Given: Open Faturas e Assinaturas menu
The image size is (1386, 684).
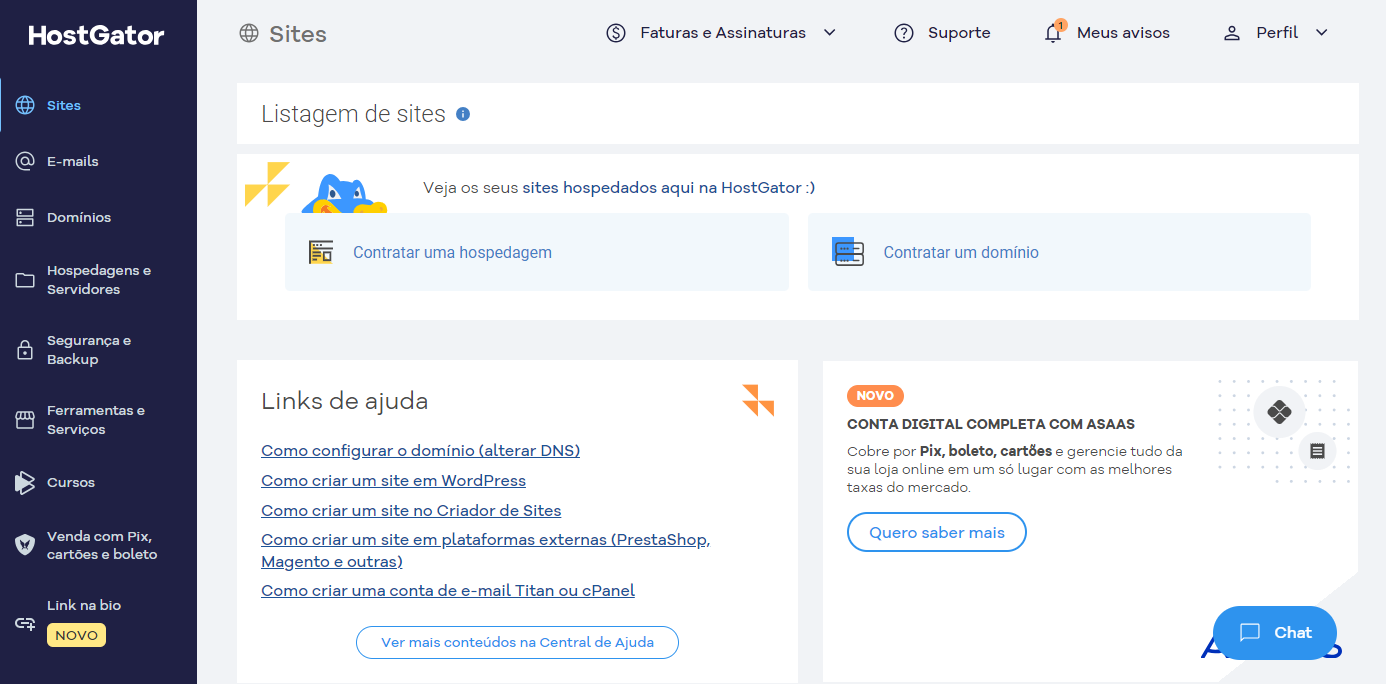Looking at the screenshot, I should (721, 33).
